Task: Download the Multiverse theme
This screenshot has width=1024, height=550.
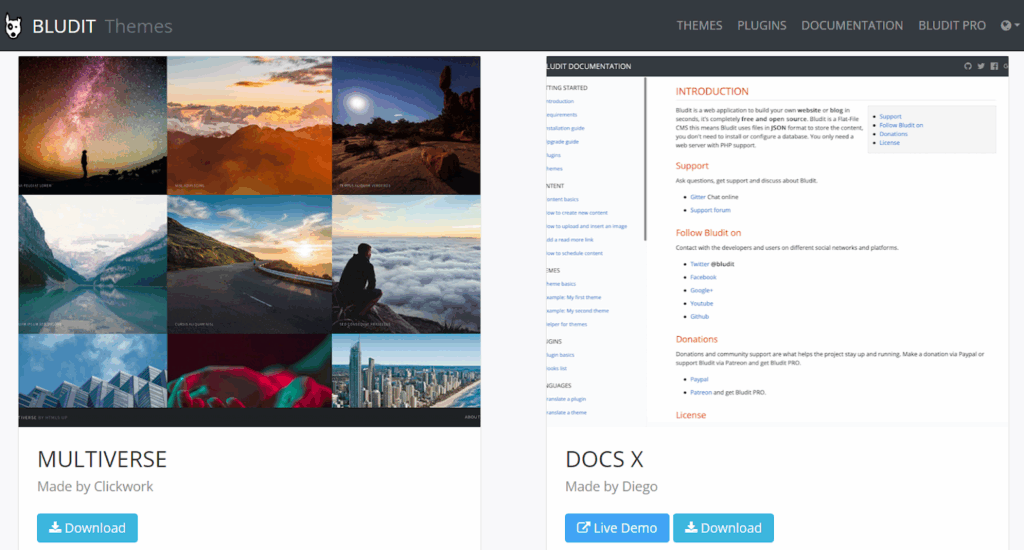Action: click(87, 528)
